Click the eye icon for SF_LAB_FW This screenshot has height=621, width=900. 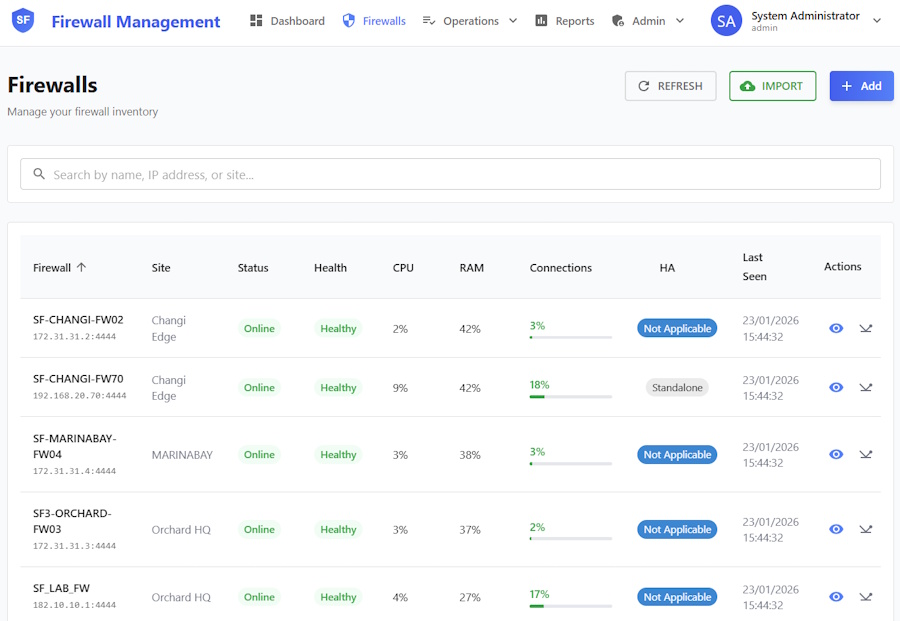click(x=836, y=597)
